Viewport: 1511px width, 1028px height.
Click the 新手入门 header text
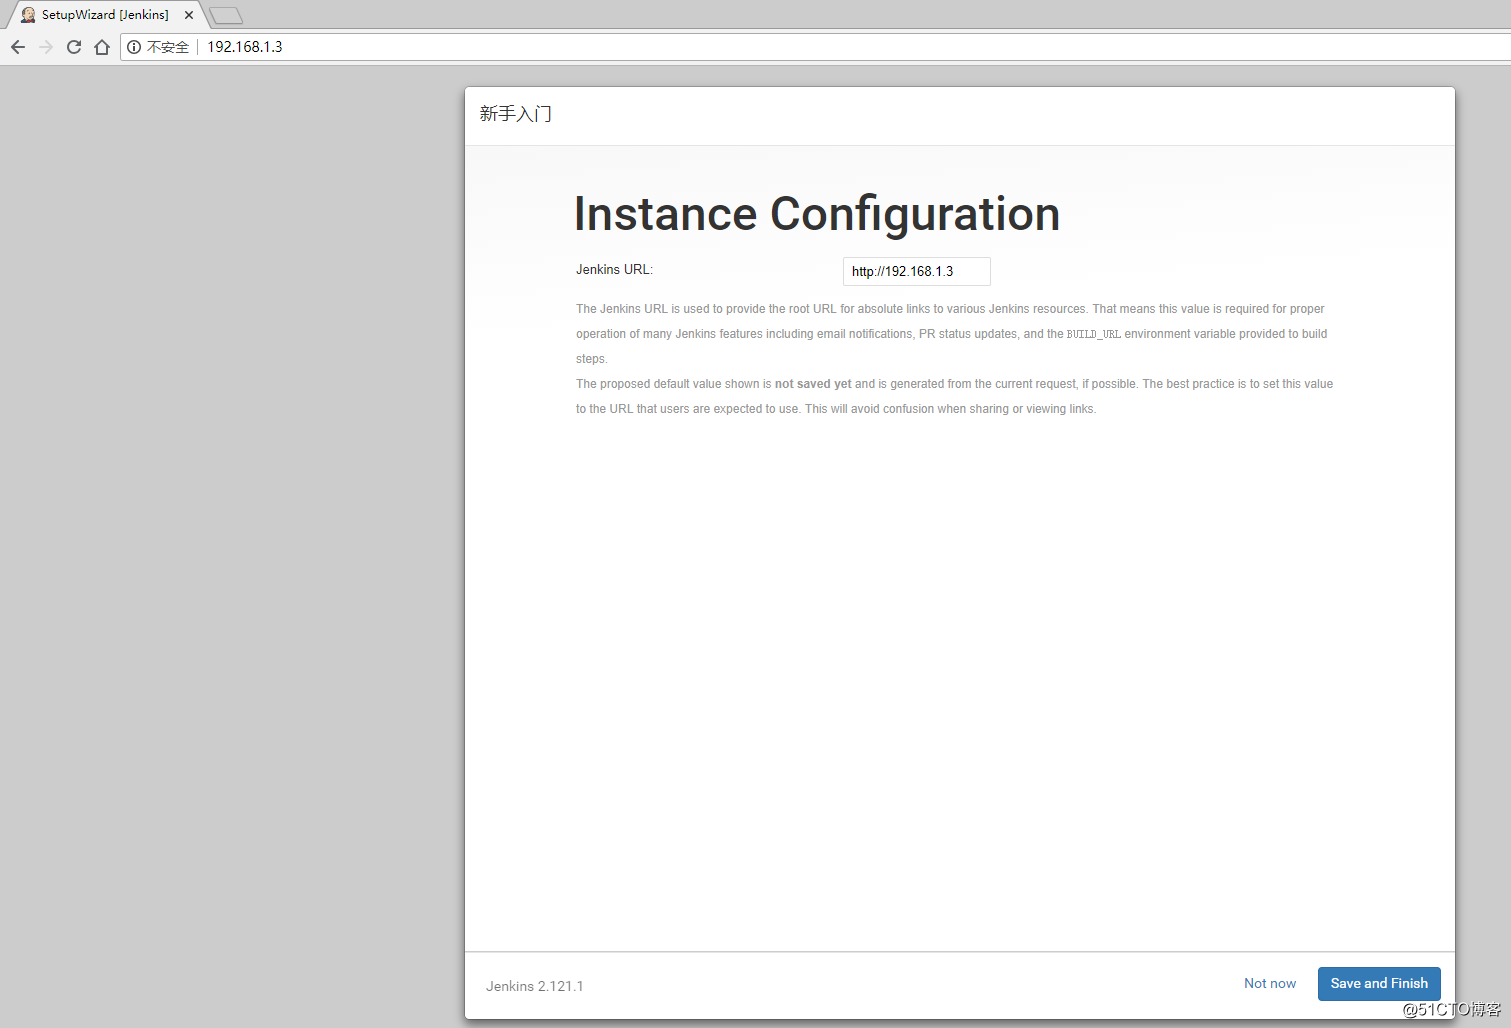click(x=516, y=114)
